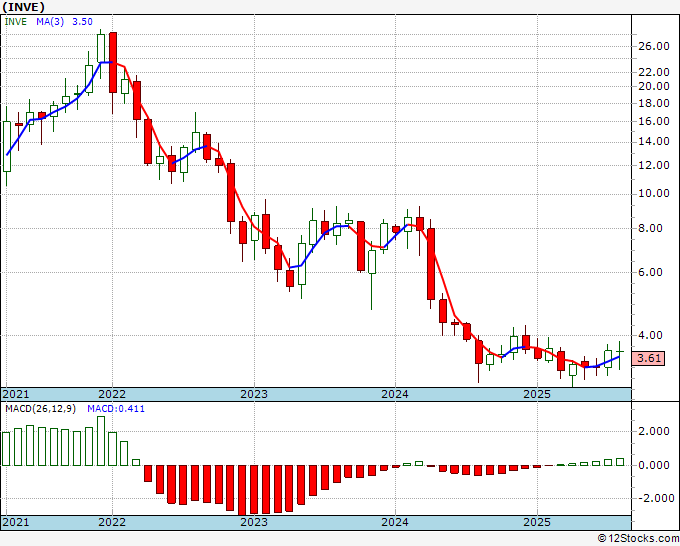Viewport: 680px width, 546px height.
Task: Click the 10.00 price axis label
Action: (654, 193)
